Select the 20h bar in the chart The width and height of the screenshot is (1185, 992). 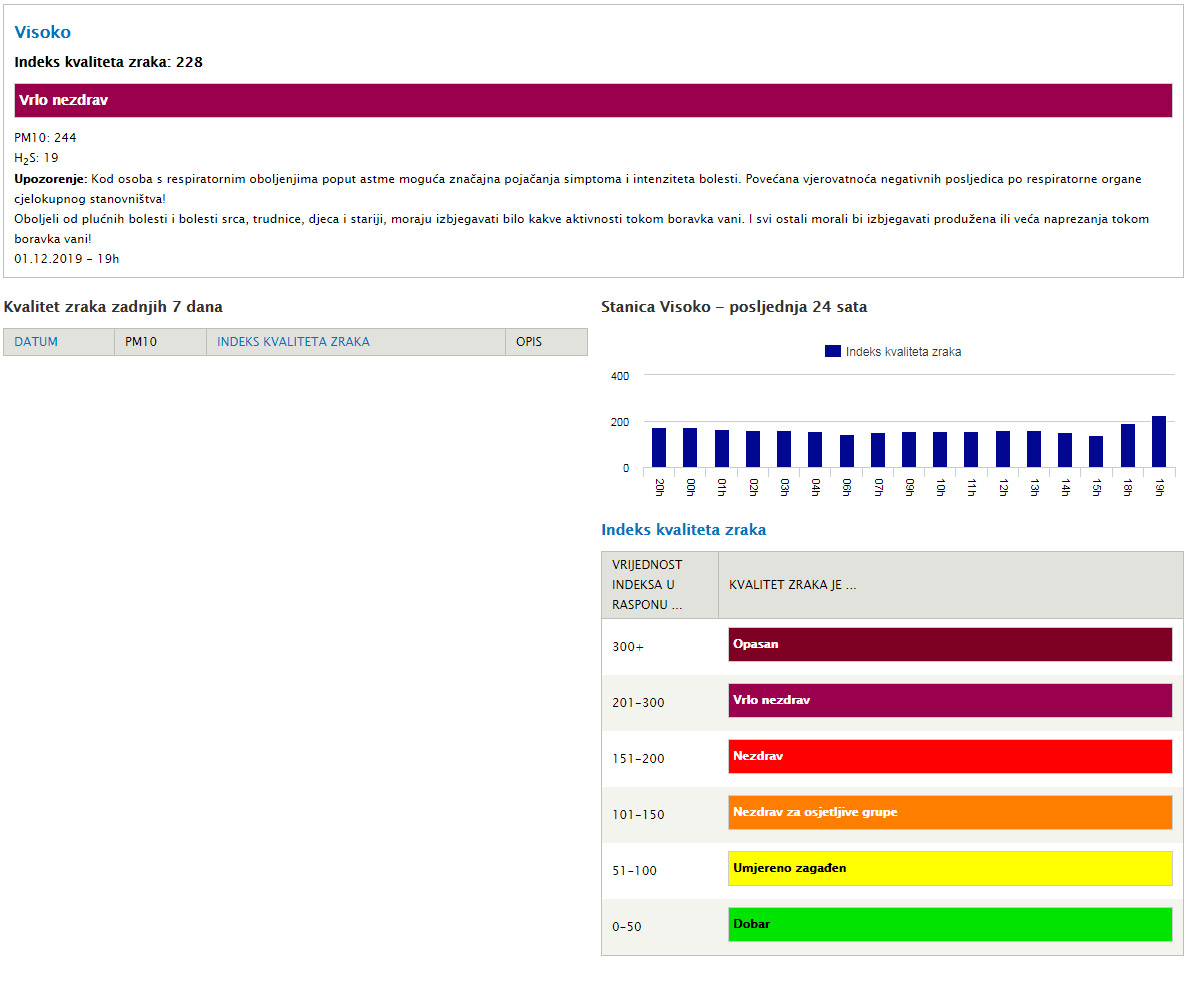tap(659, 448)
